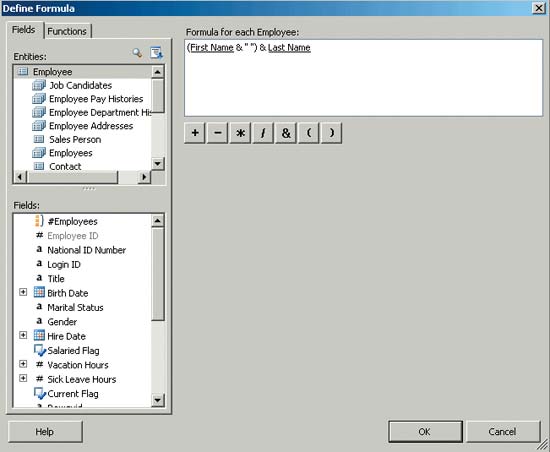Screen dimensions: 550x452
Task: Click the Sick Leave Hours number icon
Action: pos(40,379)
